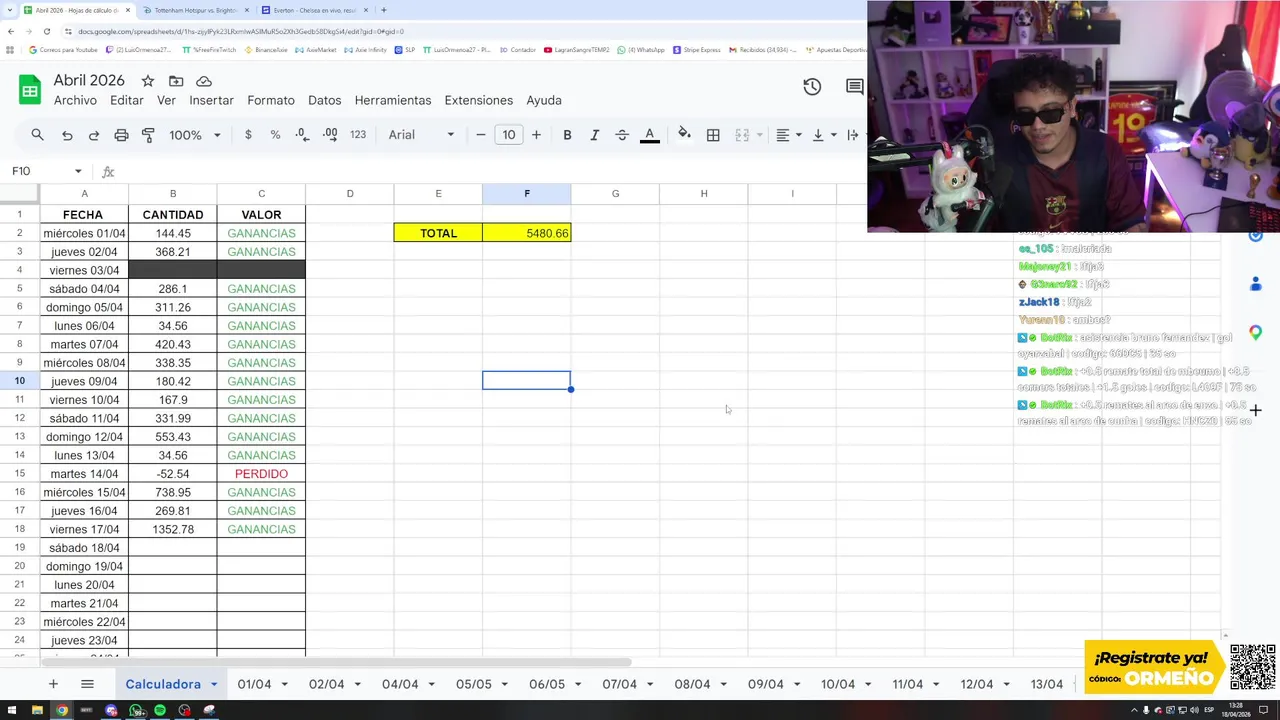Open the Archivo menu
Image resolution: width=1280 pixels, height=720 pixels.
click(75, 100)
